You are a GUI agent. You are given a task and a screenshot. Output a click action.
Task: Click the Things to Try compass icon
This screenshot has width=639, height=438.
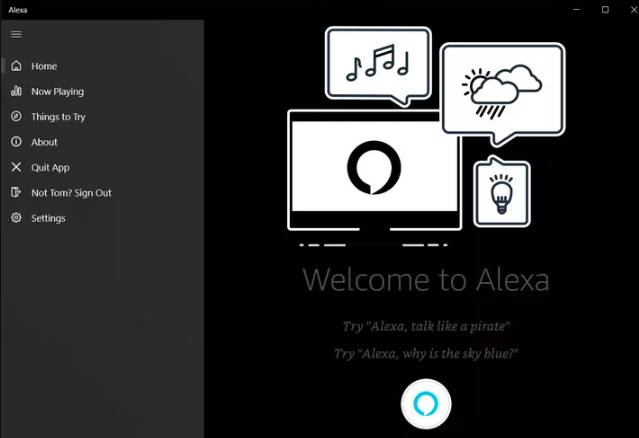16,116
